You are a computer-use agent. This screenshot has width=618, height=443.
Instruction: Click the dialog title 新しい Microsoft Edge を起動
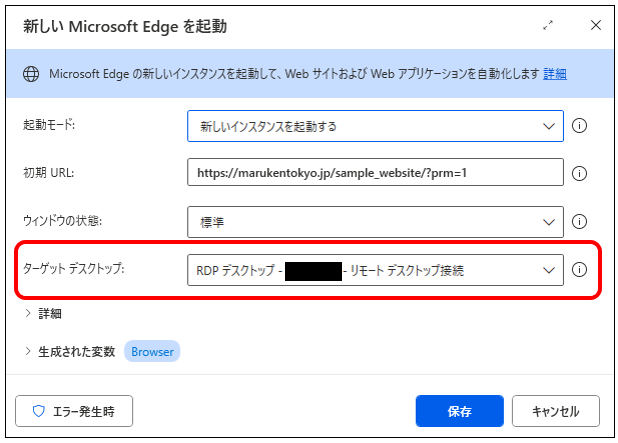(125, 26)
